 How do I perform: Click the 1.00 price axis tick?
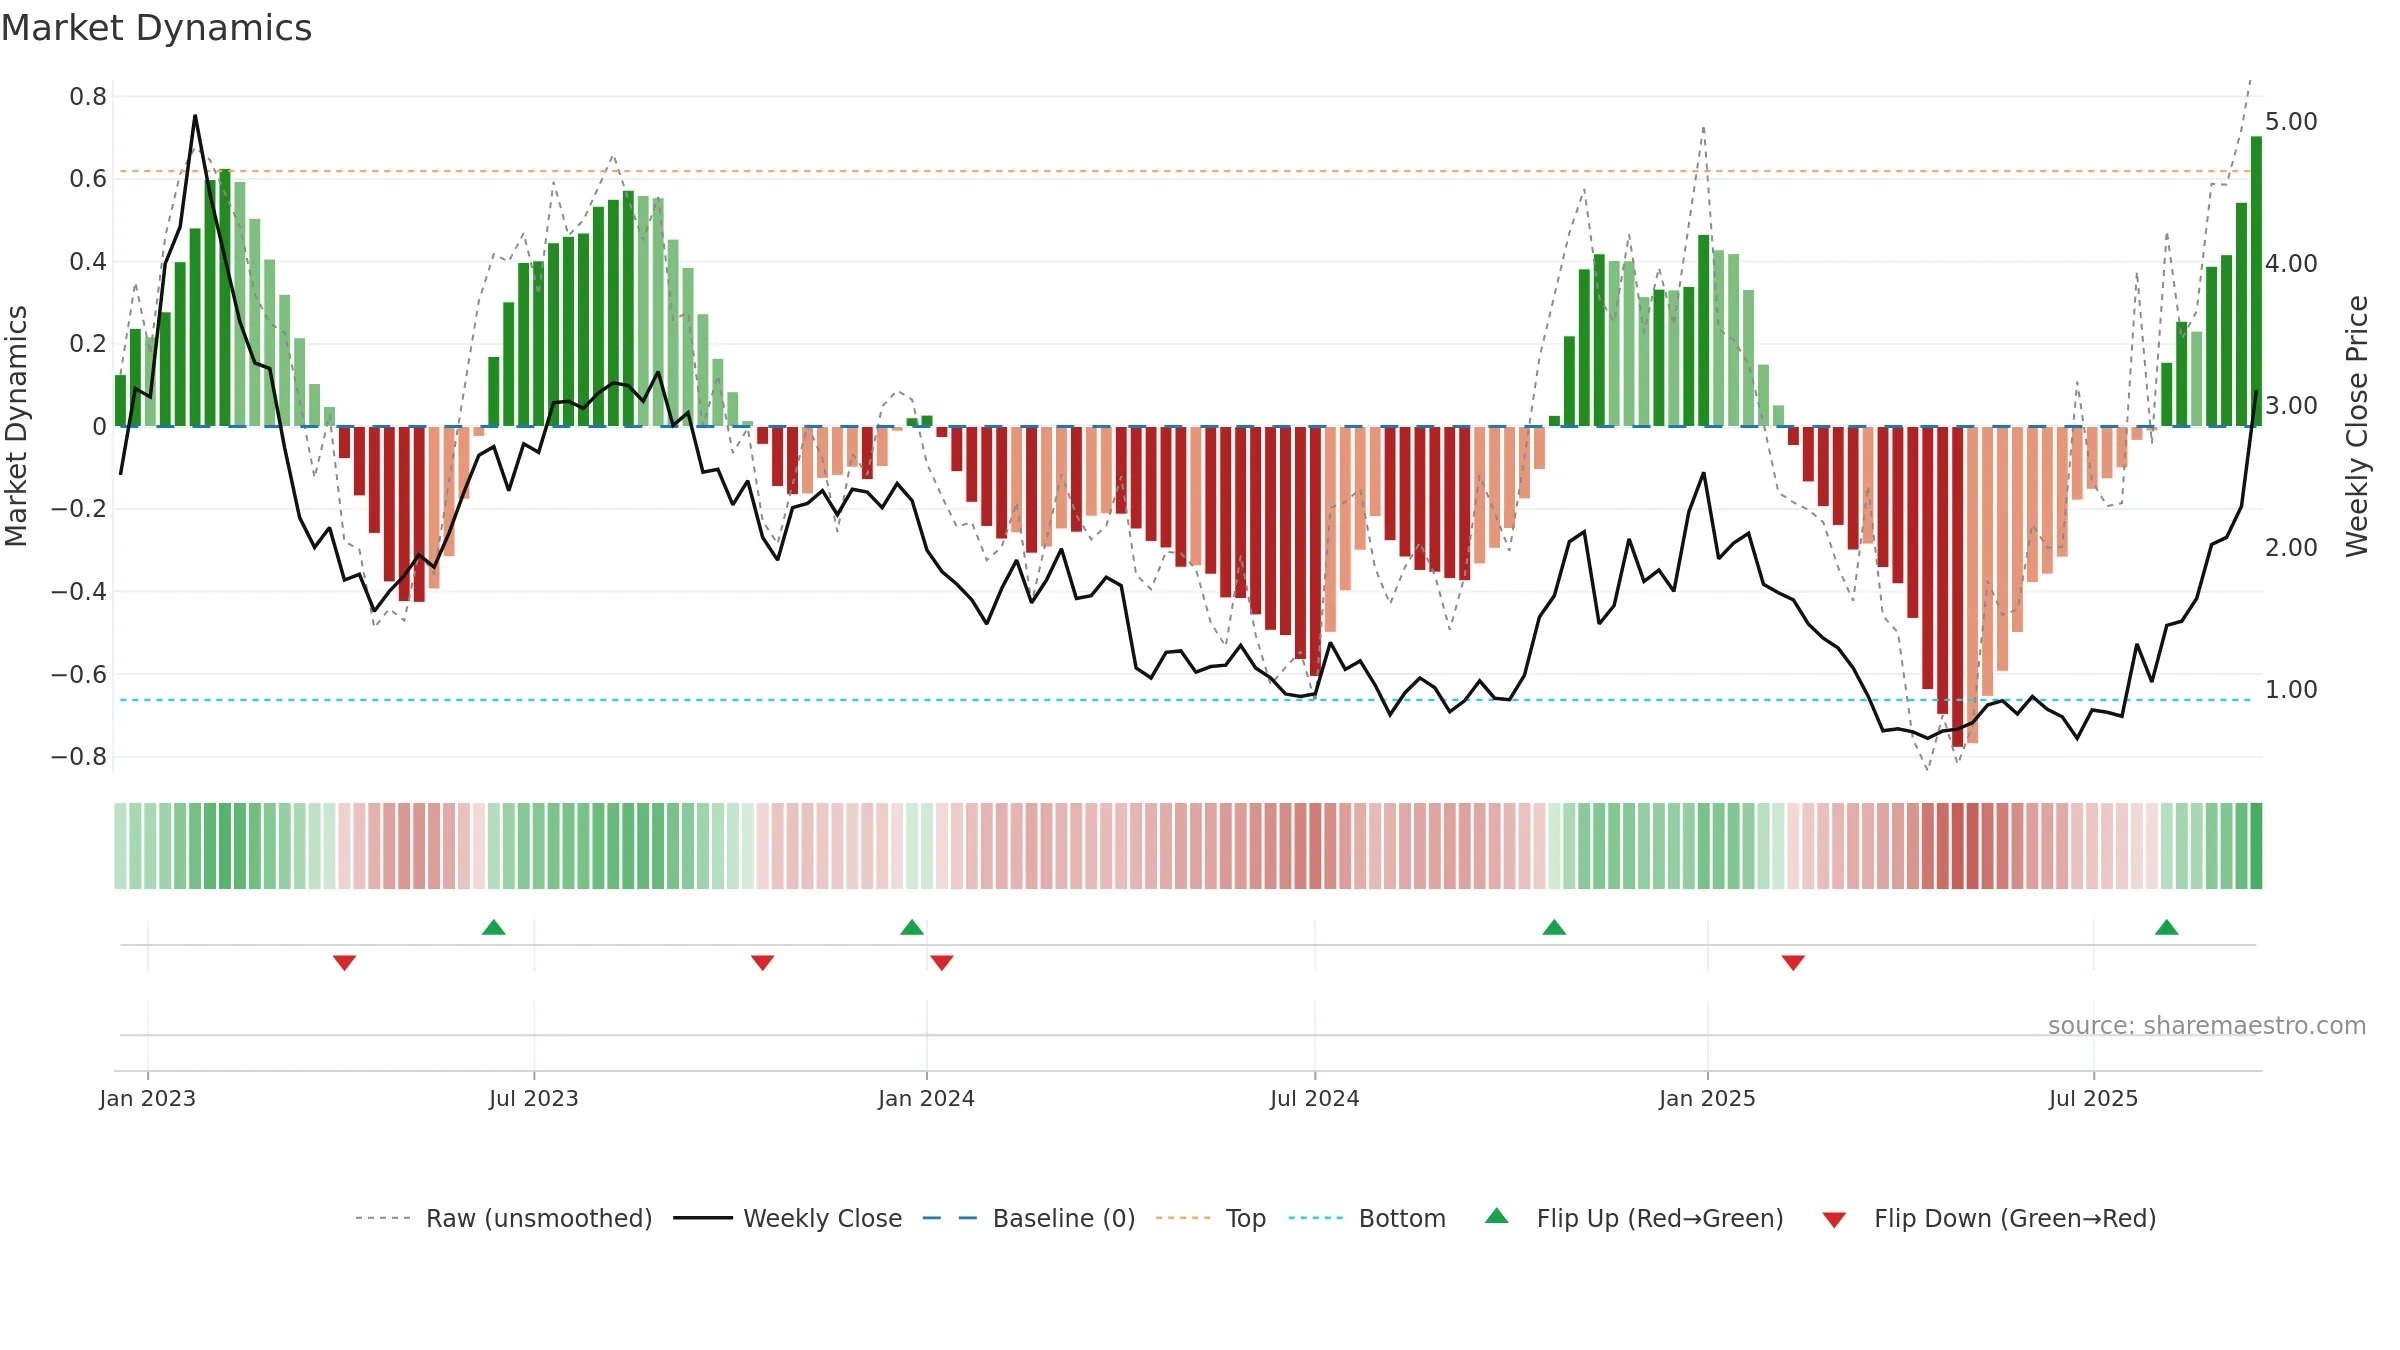pyautogui.click(x=2291, y=690)
